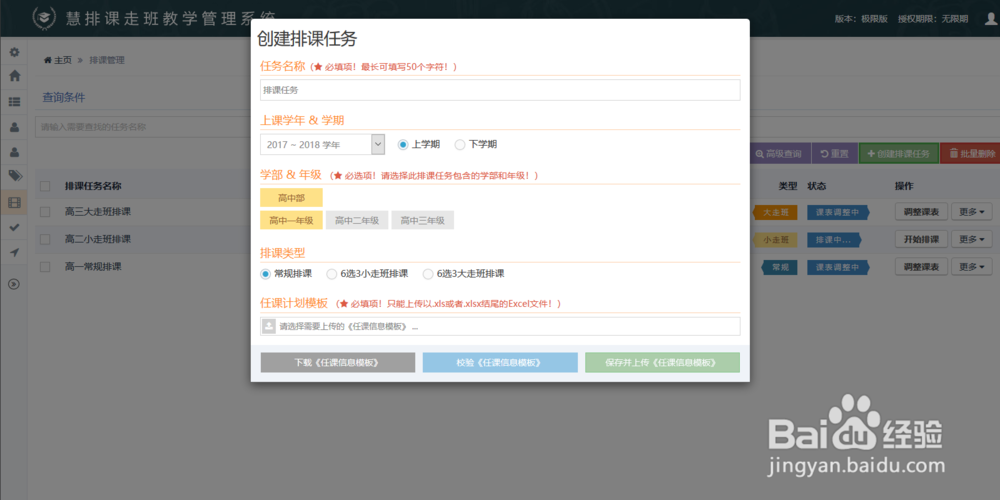Open the location arrow icon in sidebar

[x=14, y=253]
